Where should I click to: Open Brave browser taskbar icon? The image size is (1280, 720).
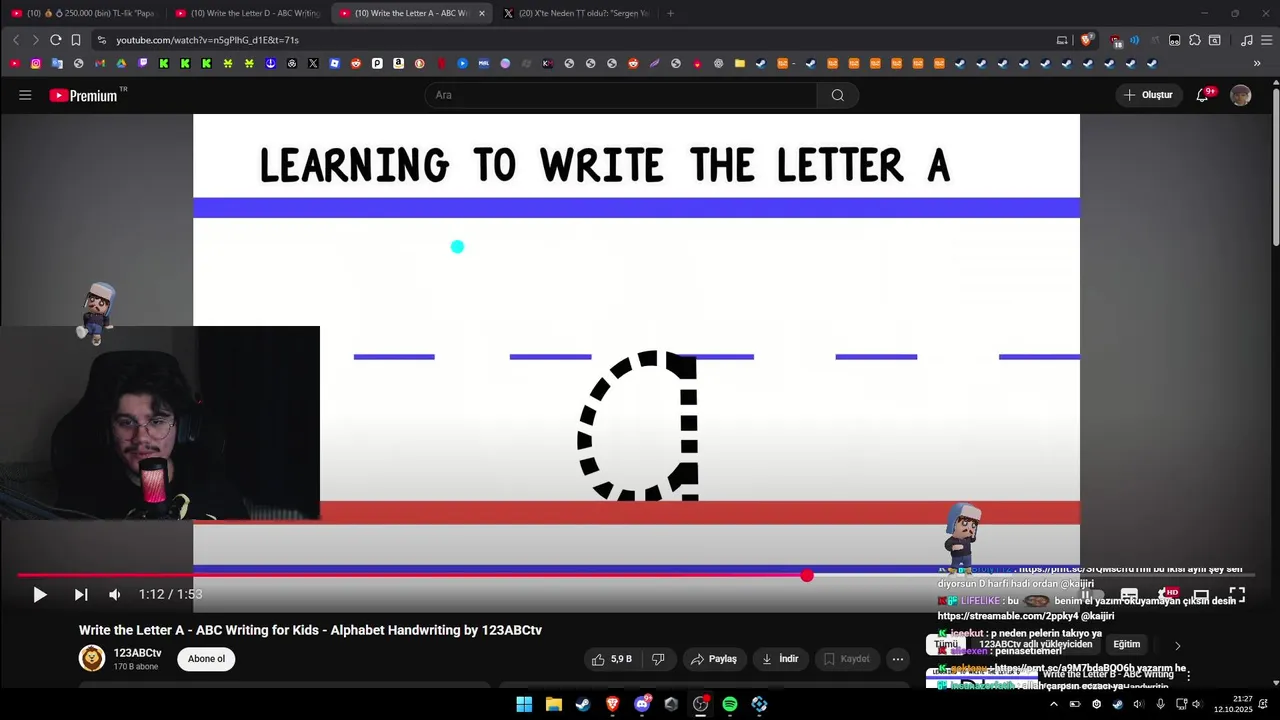612,704
